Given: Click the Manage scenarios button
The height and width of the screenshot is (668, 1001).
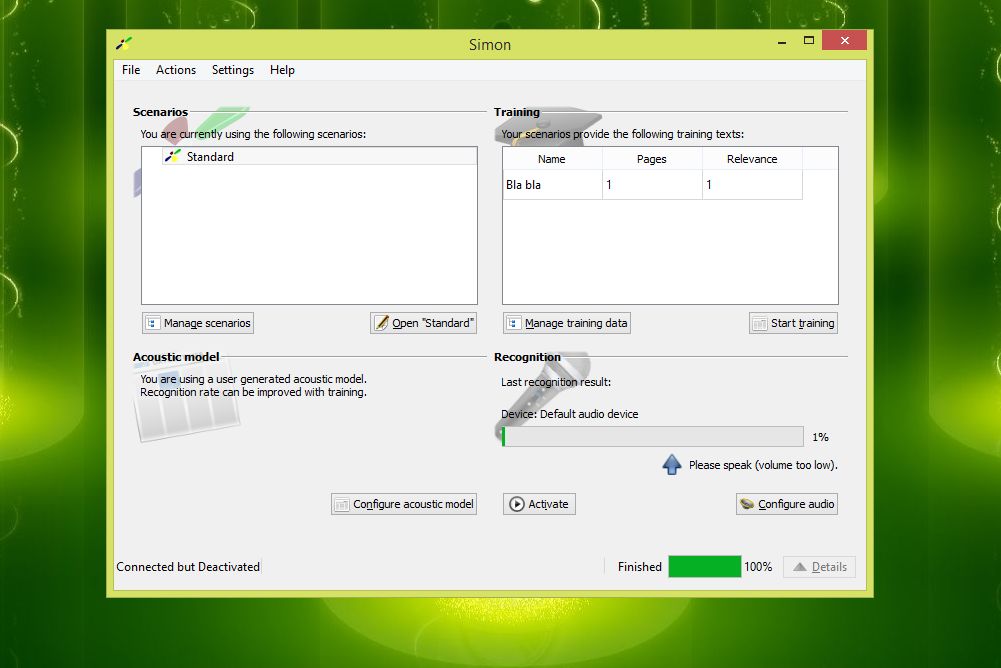Looking at the screenshot, I should [198, 323].
